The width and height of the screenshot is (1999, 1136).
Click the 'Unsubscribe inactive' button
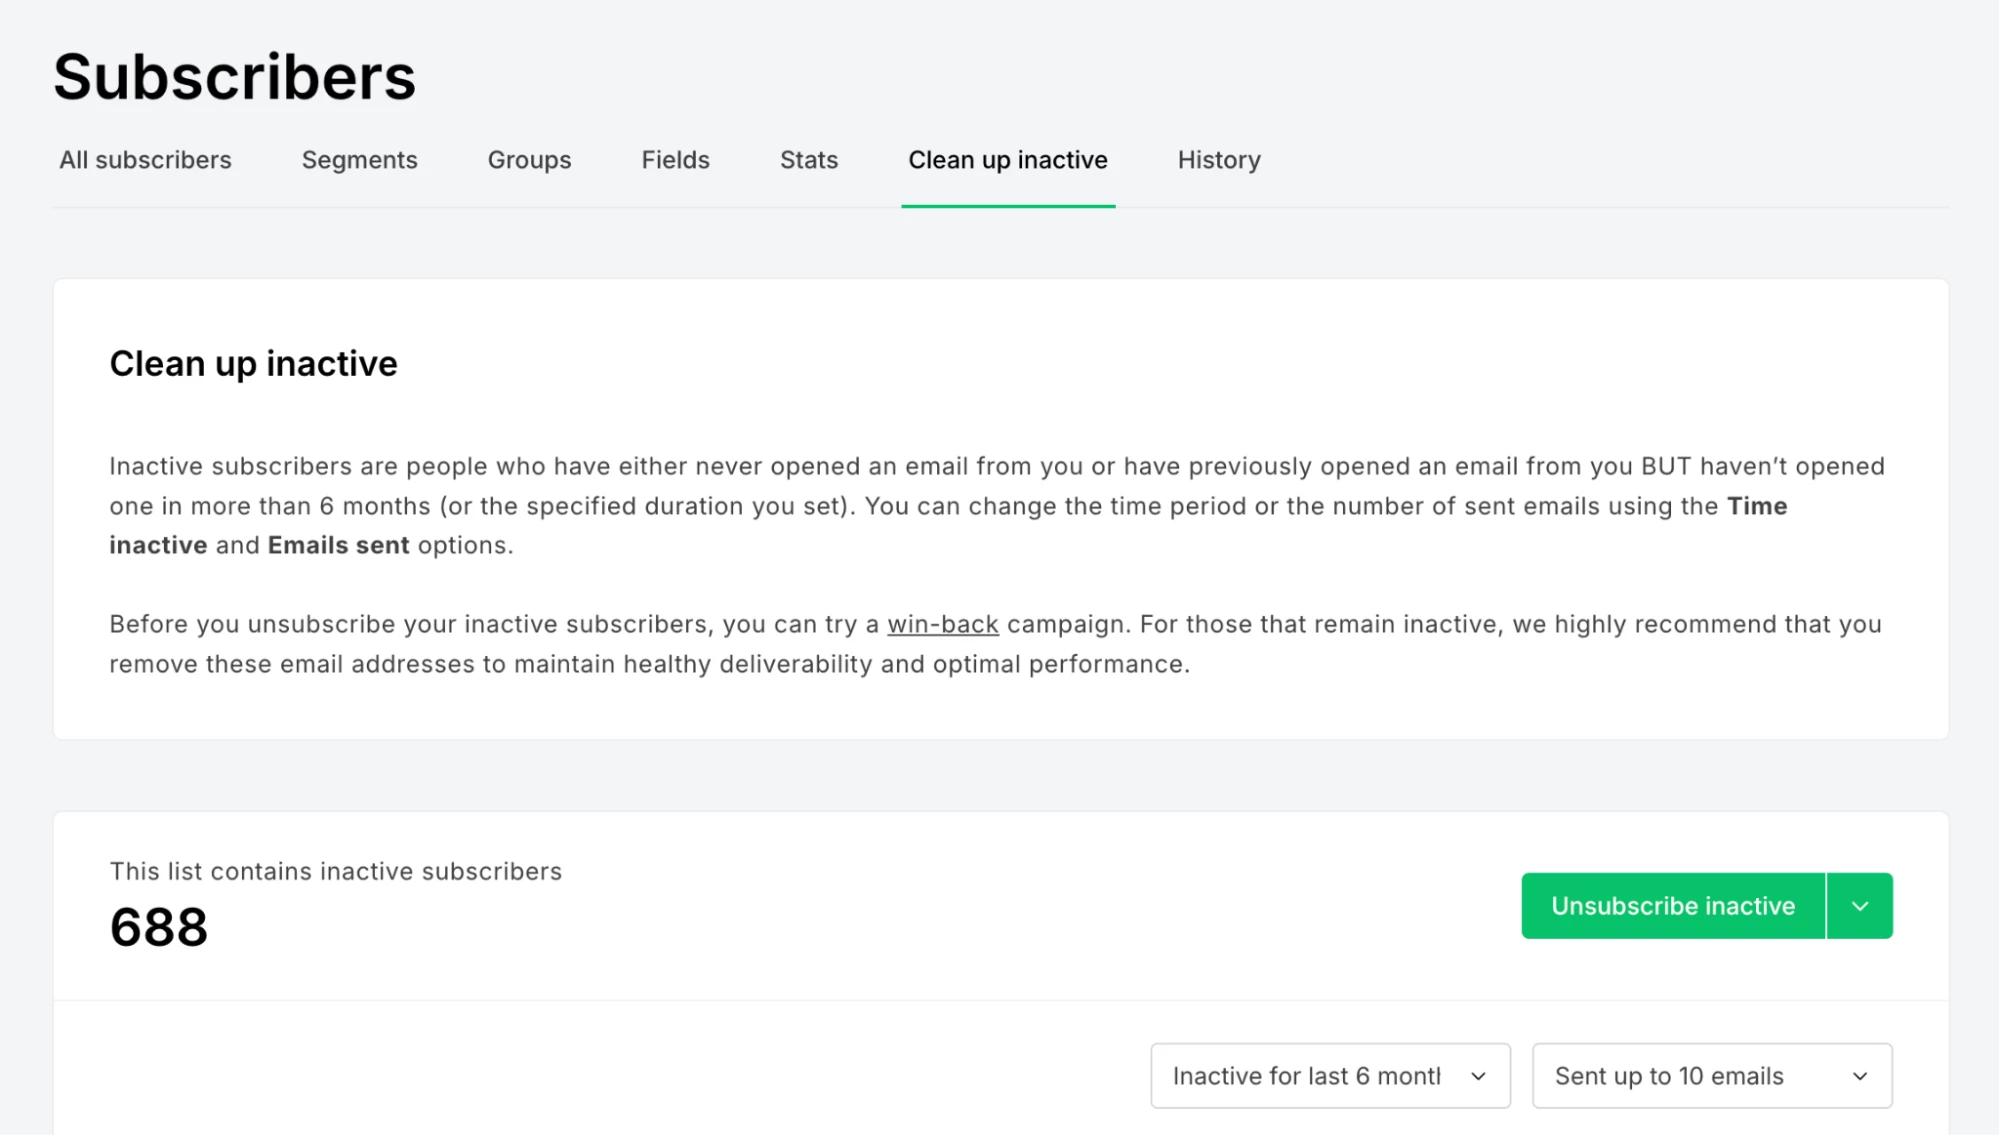tap(1672, 905)
